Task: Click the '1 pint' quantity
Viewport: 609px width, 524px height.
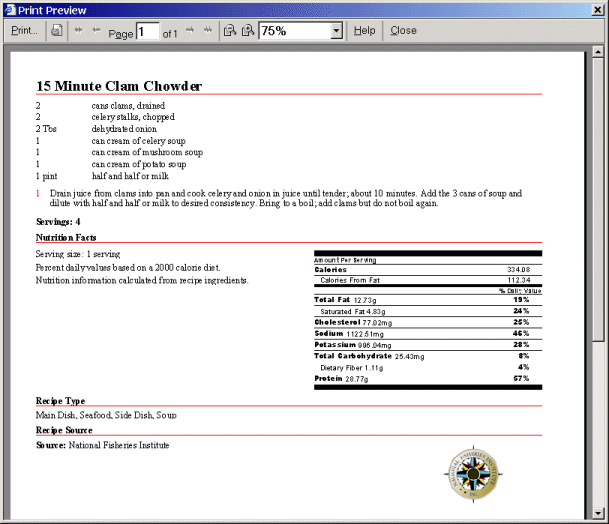Action: point(46,176)
